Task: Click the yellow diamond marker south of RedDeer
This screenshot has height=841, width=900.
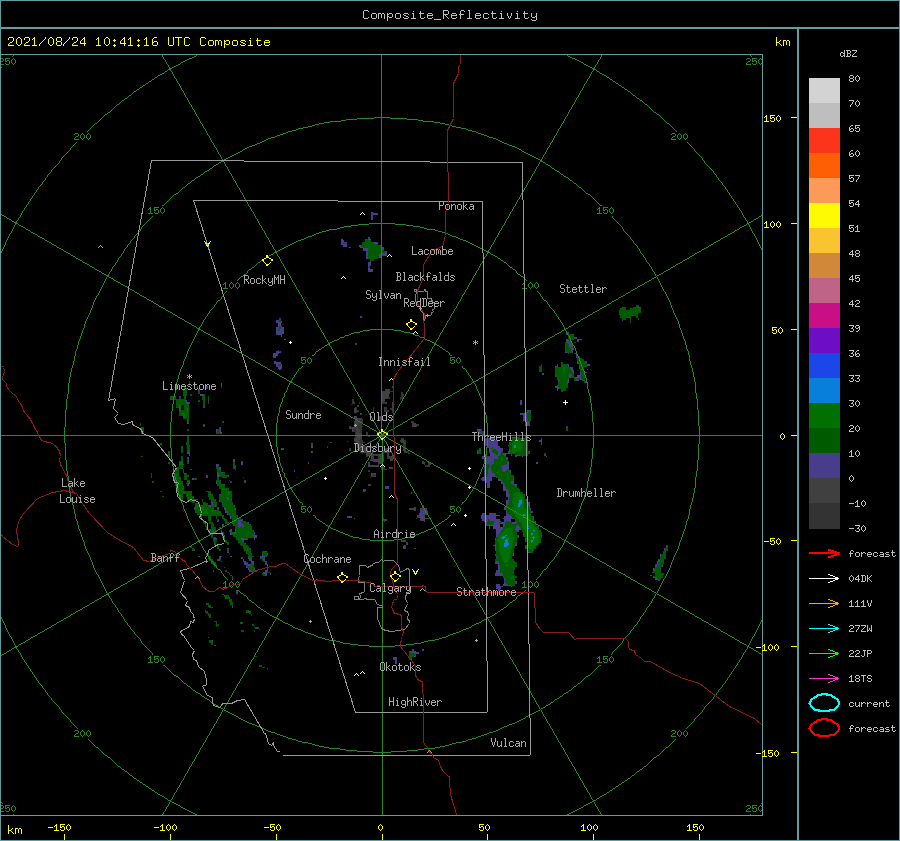Action: click(x=411, y=325)
